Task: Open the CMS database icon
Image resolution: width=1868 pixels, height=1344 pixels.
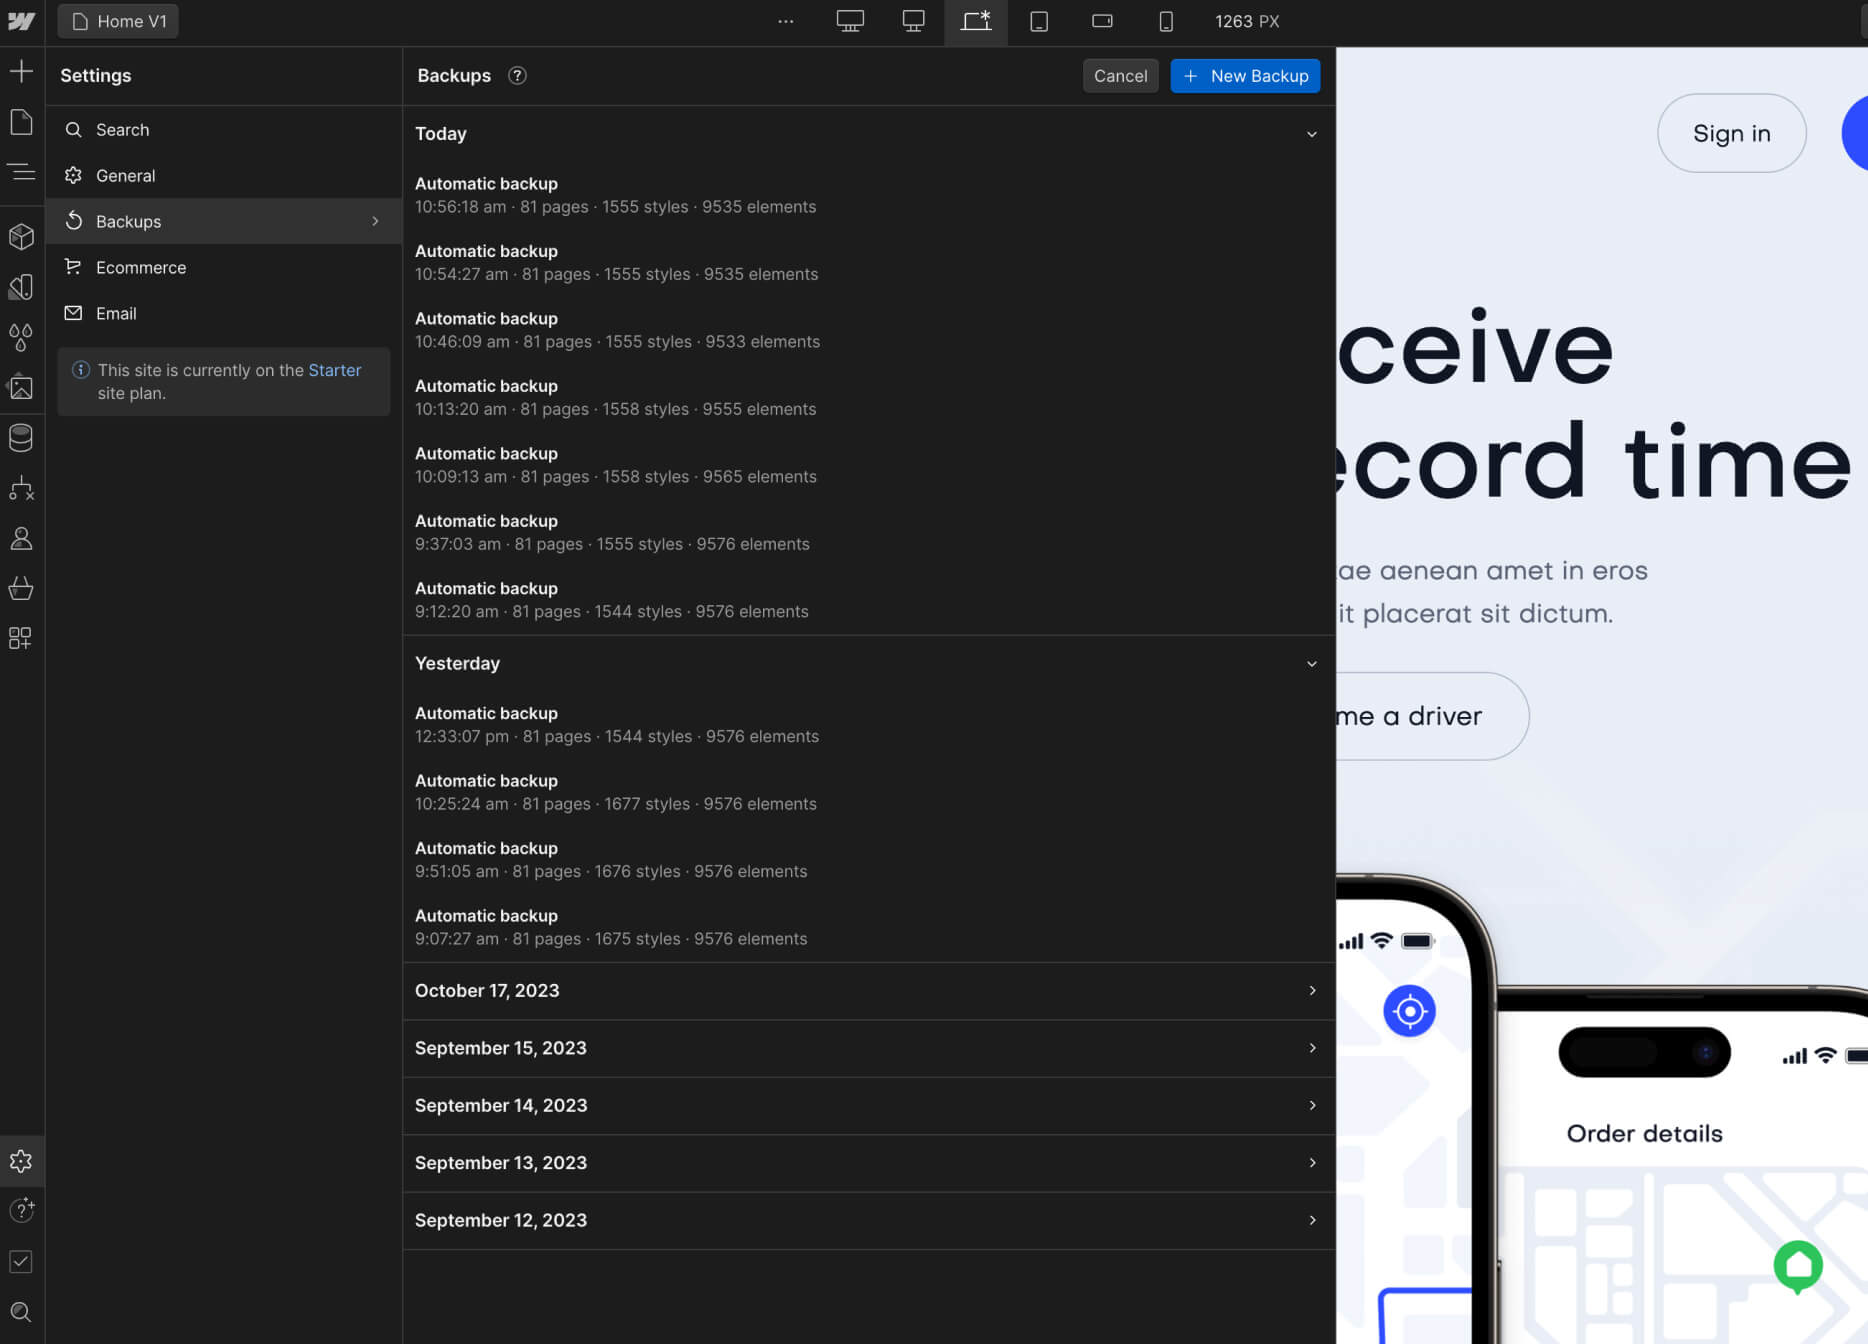Action: (x=21, y=438)
